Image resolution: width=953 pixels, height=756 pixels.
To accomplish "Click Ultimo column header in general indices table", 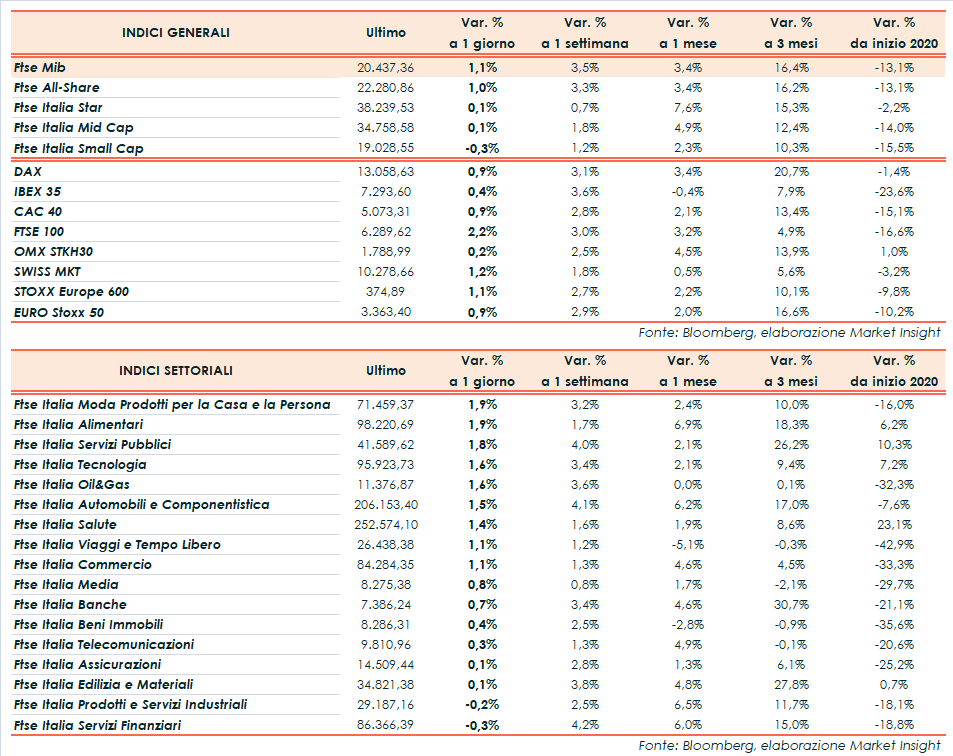I will click(386, 32).
